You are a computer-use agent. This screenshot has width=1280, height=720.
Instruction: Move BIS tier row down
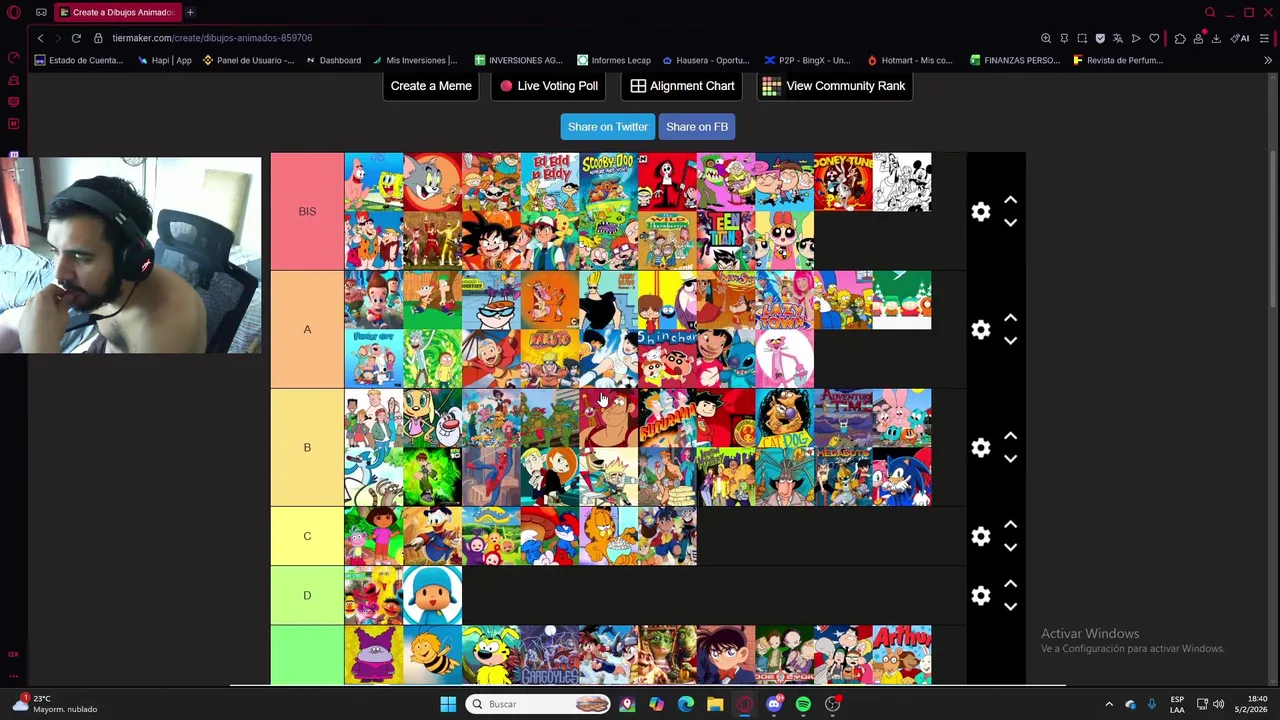tap(1010, 223)
